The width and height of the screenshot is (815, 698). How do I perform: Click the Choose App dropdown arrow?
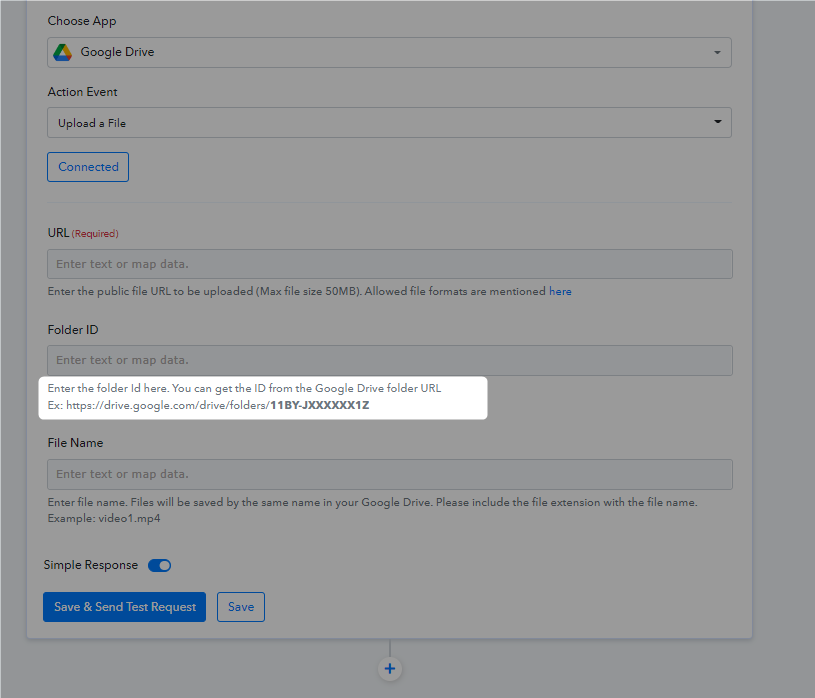[717, 52]
